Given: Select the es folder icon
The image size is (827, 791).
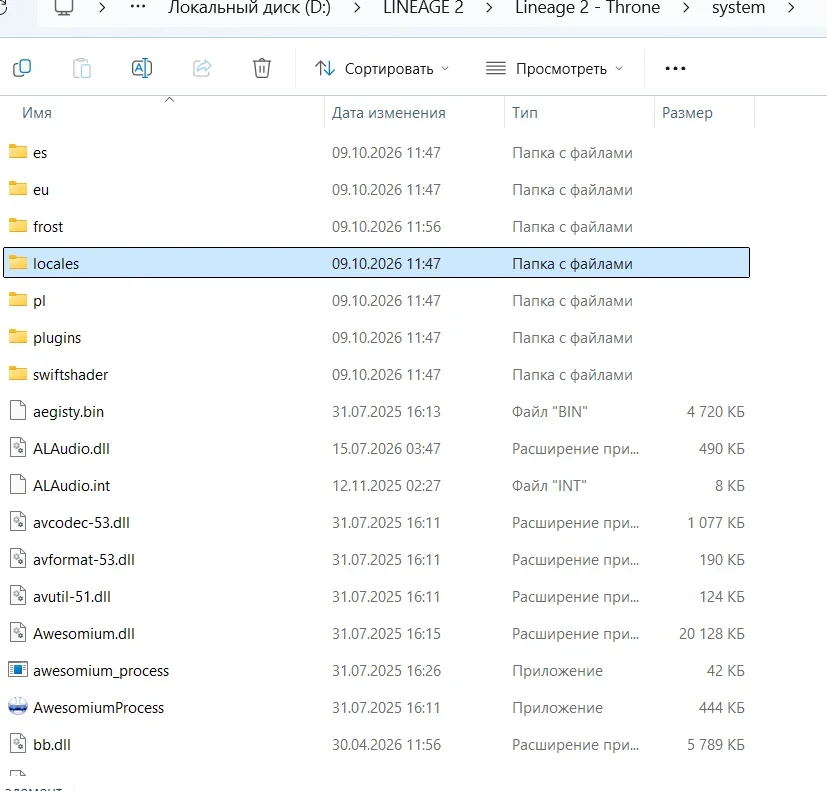Looking at the screenshot, I should pyautogui.click(x=18, y=152).
